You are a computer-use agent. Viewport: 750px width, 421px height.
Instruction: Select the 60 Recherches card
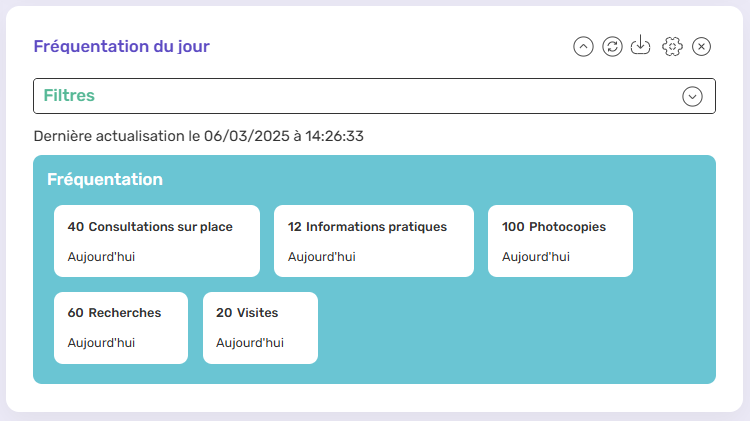click(120, 327)
